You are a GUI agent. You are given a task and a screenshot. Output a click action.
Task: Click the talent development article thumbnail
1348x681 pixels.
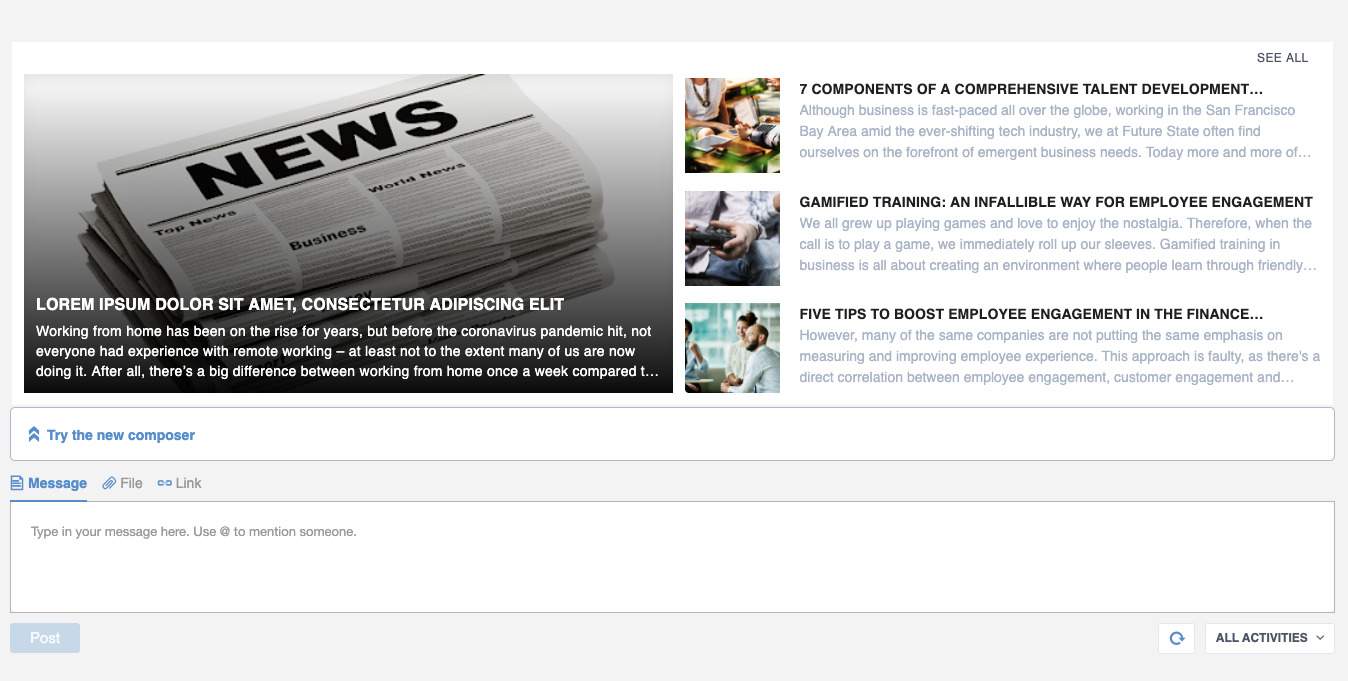pos(732,126)
